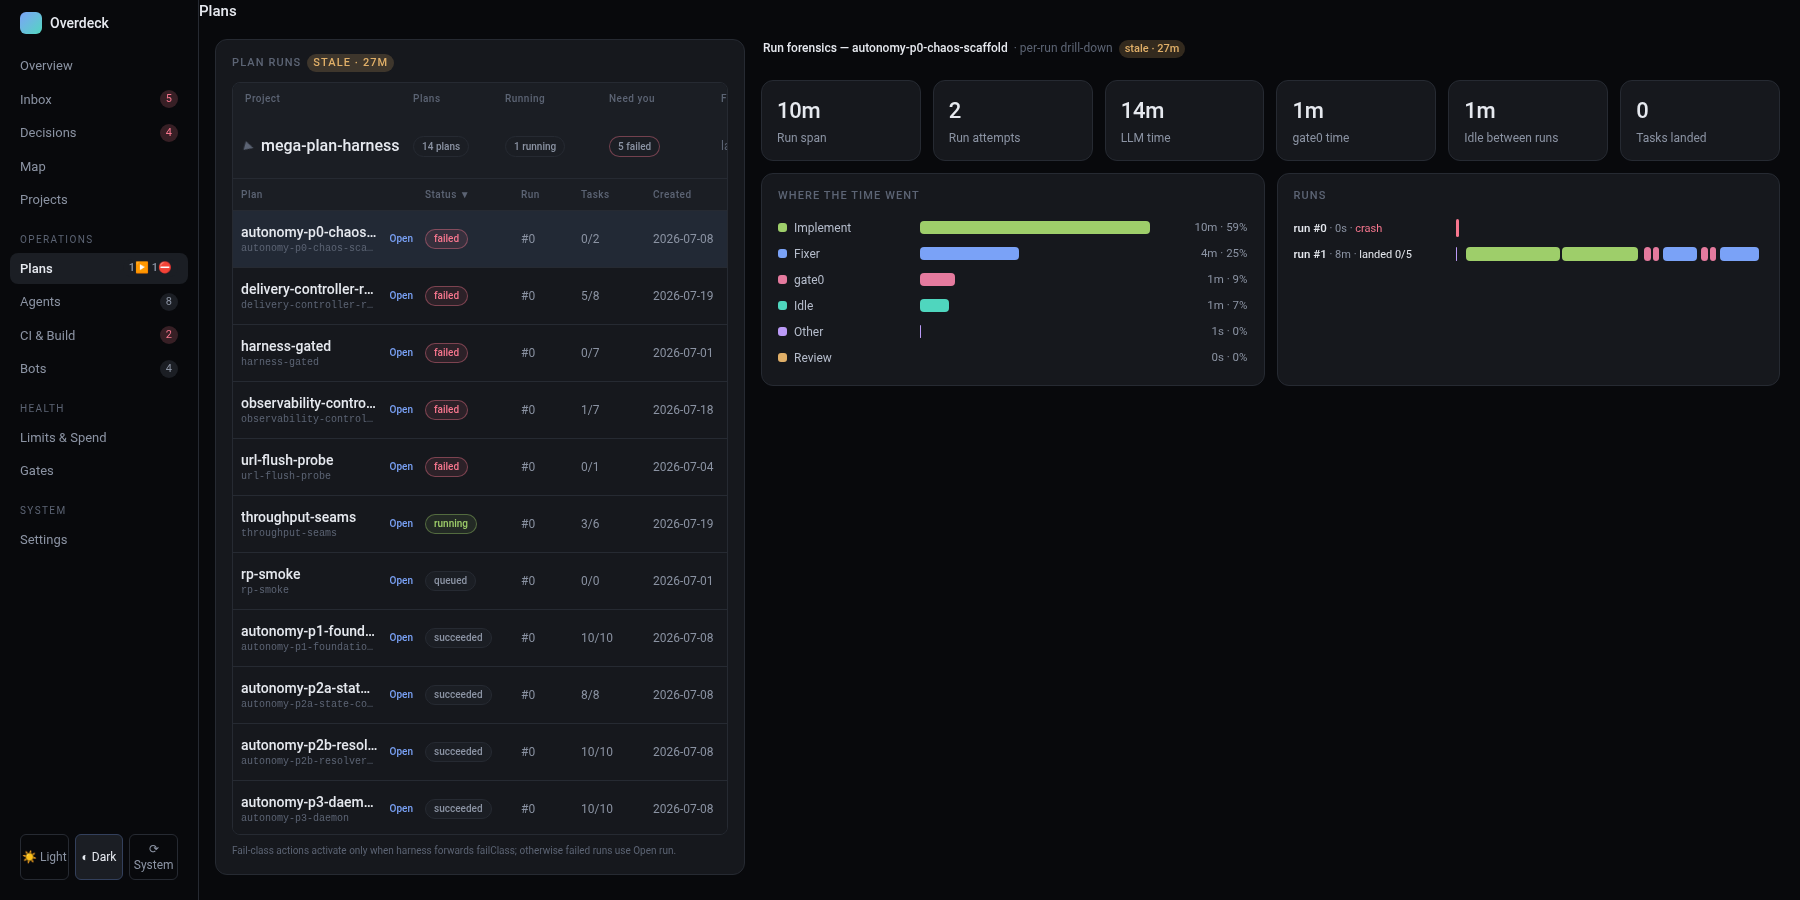Image resolution: width=1800 pixels, height=900 pixels.
Task: Click the green Implement legend dot
Action: click(783, 228)
